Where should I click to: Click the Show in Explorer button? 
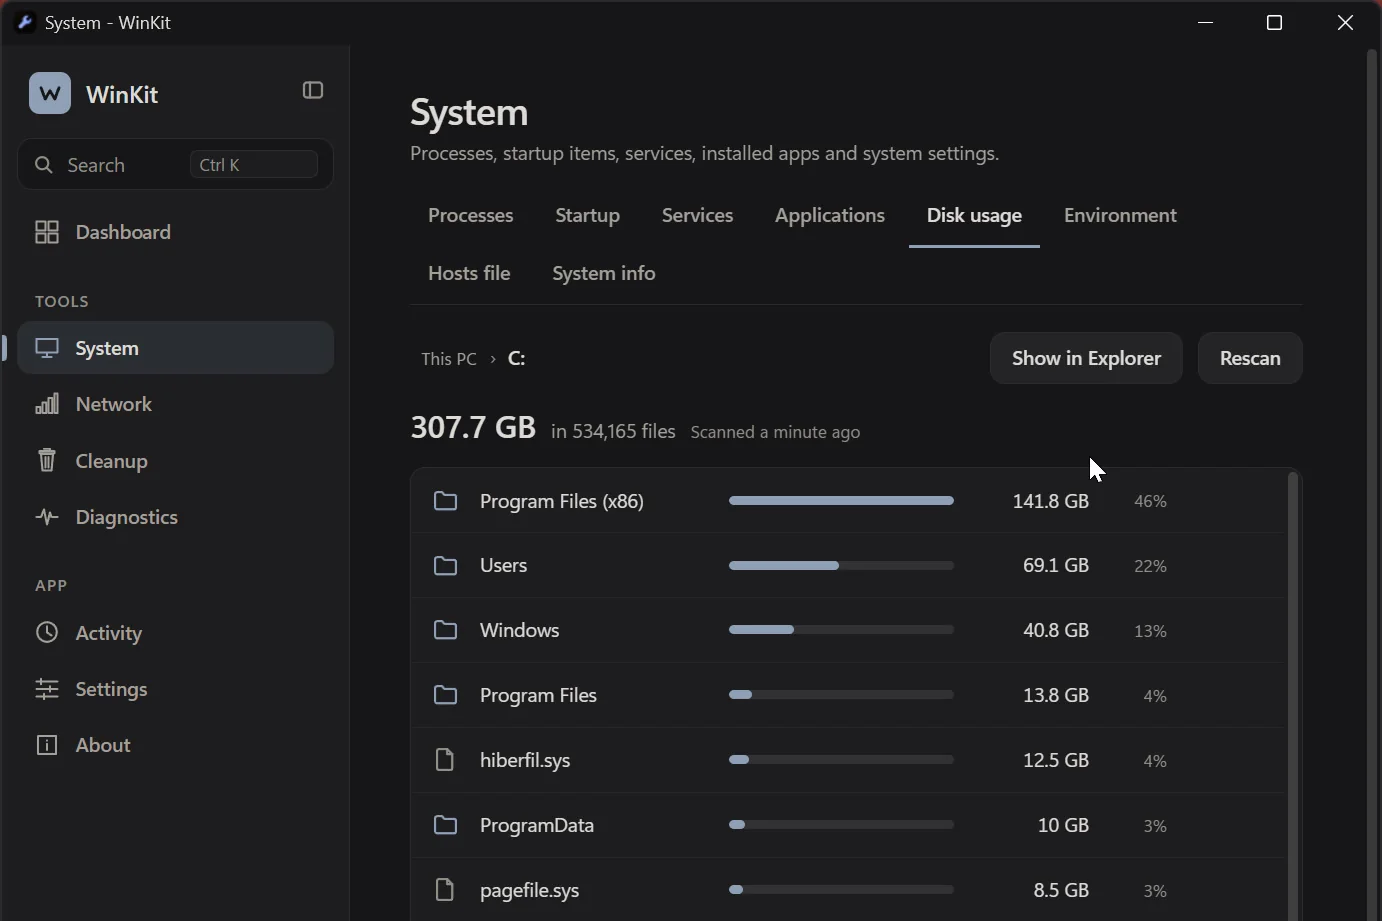point(1086,358)
